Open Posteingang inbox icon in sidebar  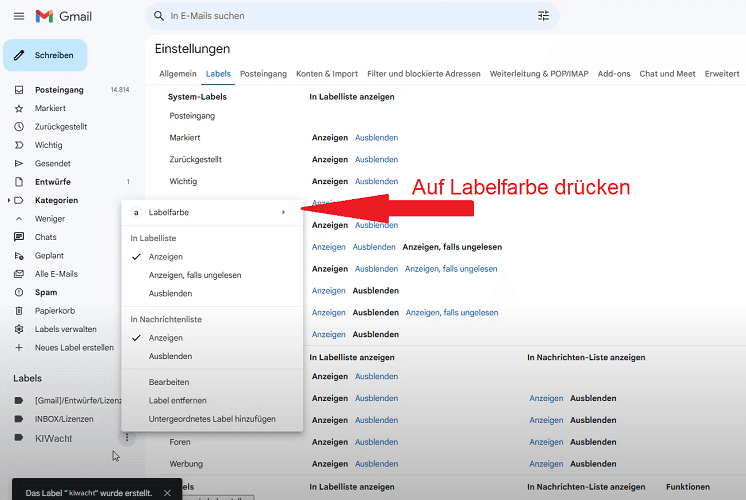(x=19, y=90)
